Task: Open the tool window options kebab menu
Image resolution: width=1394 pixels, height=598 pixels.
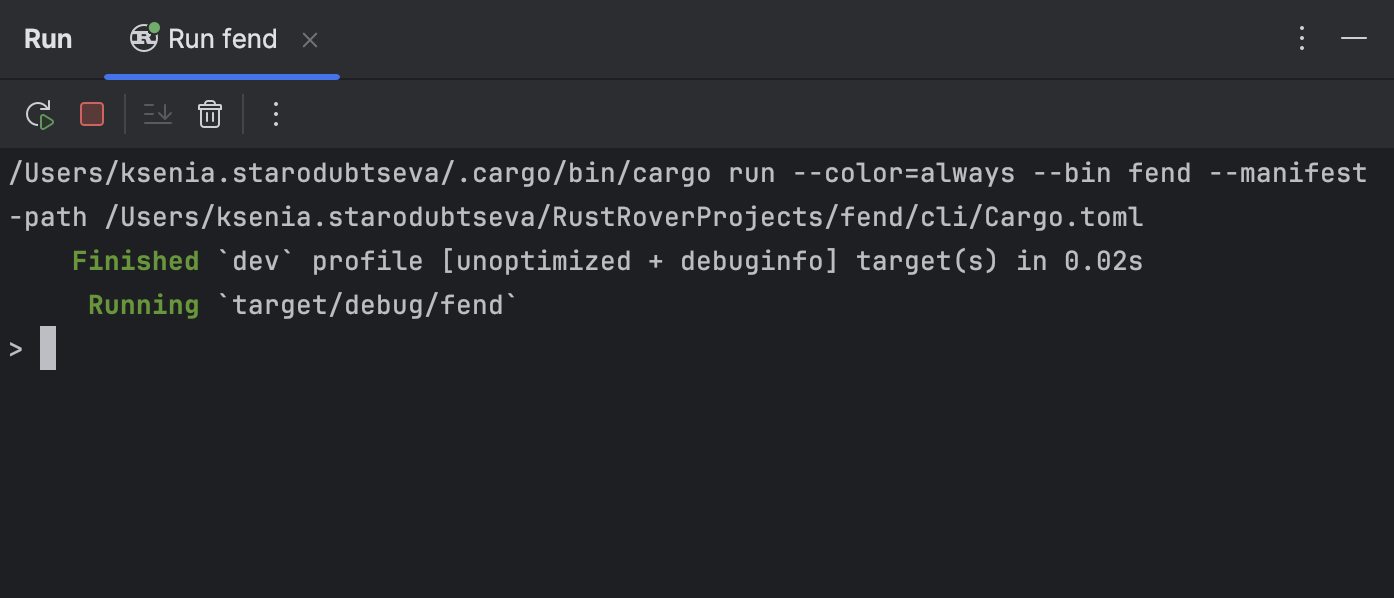Action: coord(1301,38)
